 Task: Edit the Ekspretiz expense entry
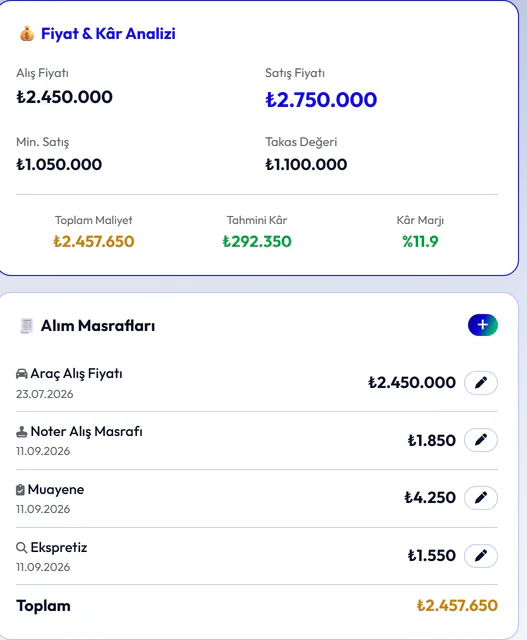481,556
